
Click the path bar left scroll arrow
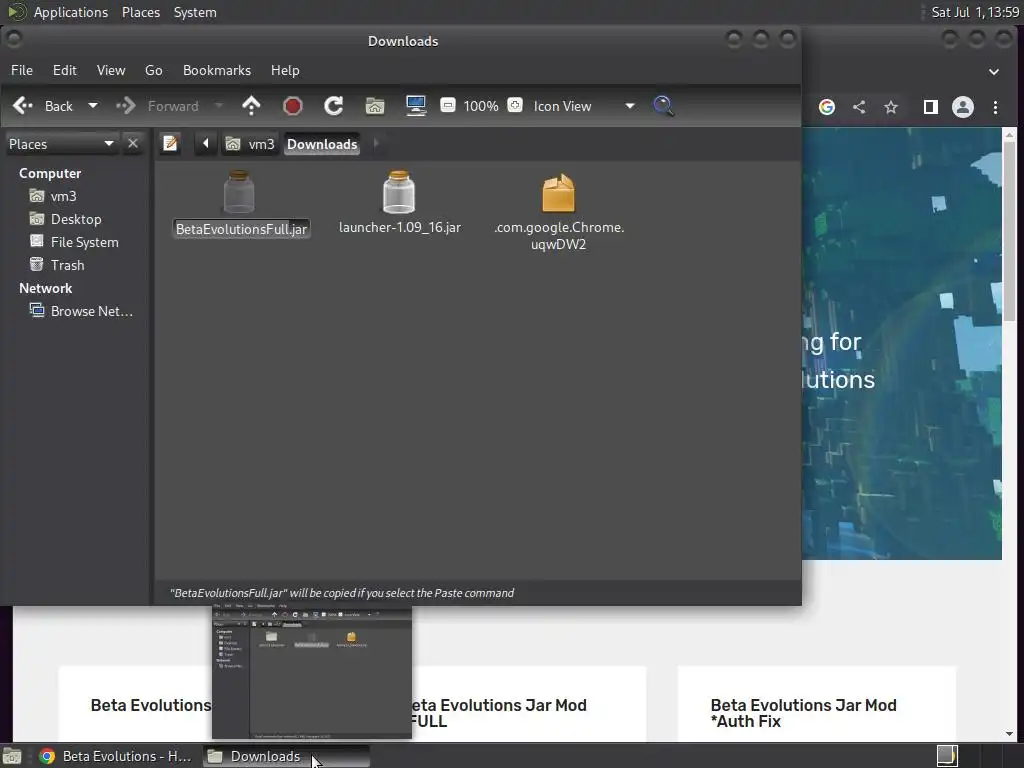point(205,143)
